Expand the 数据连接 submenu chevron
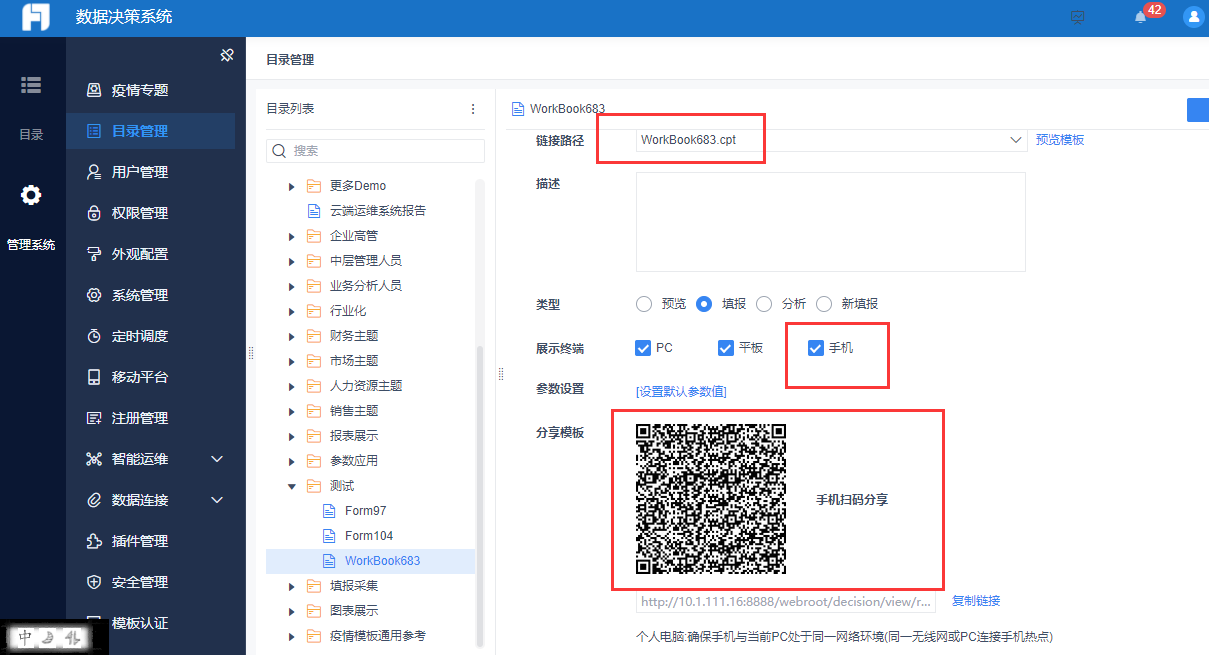Image resolution: width=1209 pixels, height=655 pixels. pos(217,500)
